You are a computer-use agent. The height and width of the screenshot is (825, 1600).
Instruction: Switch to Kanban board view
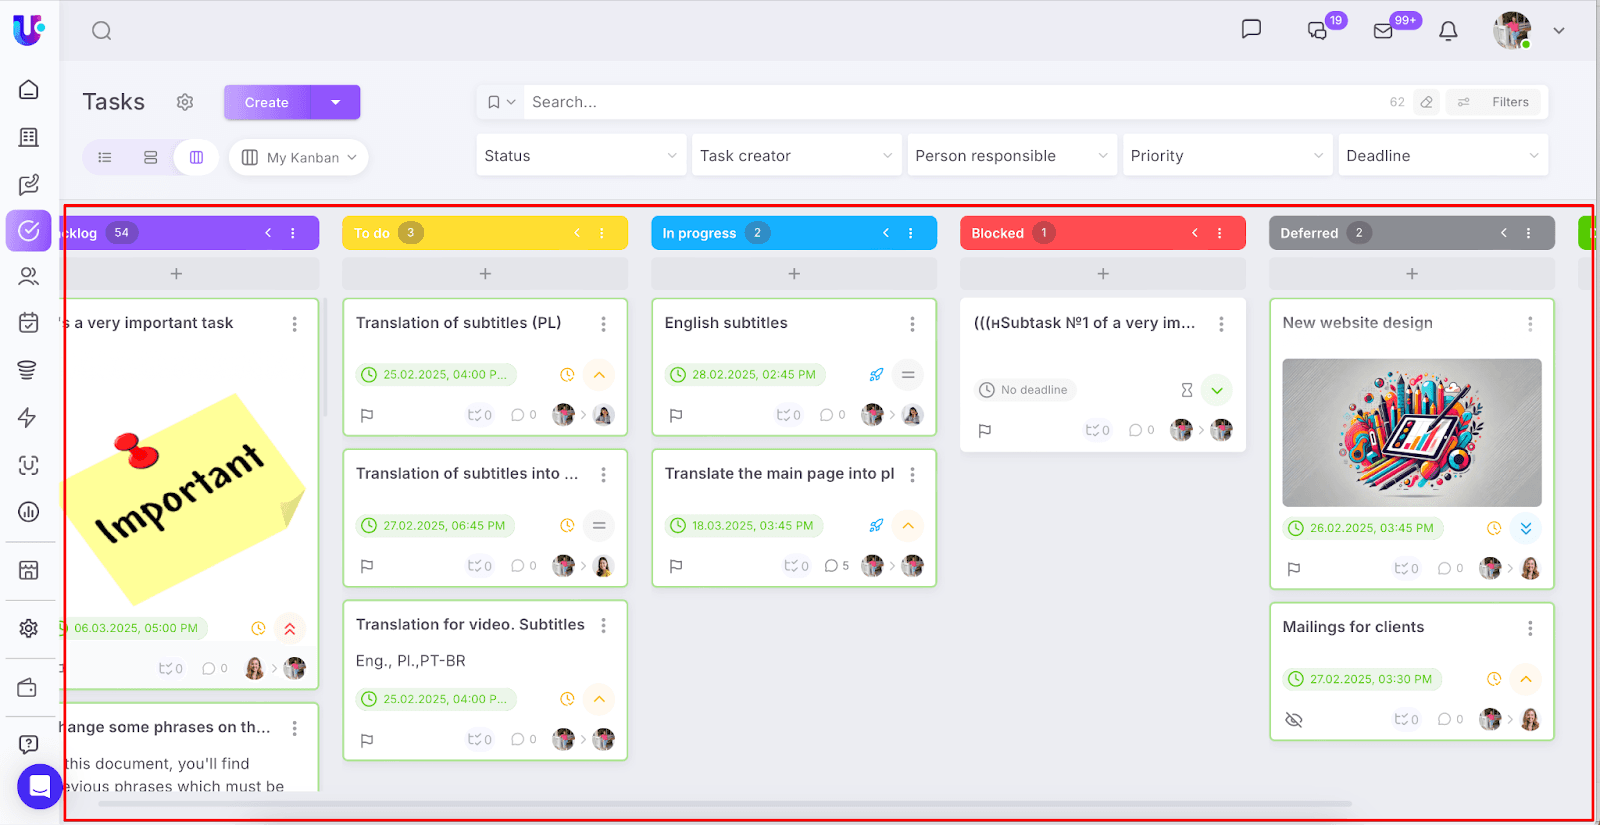pyautogui.click(x=197, y=157)
